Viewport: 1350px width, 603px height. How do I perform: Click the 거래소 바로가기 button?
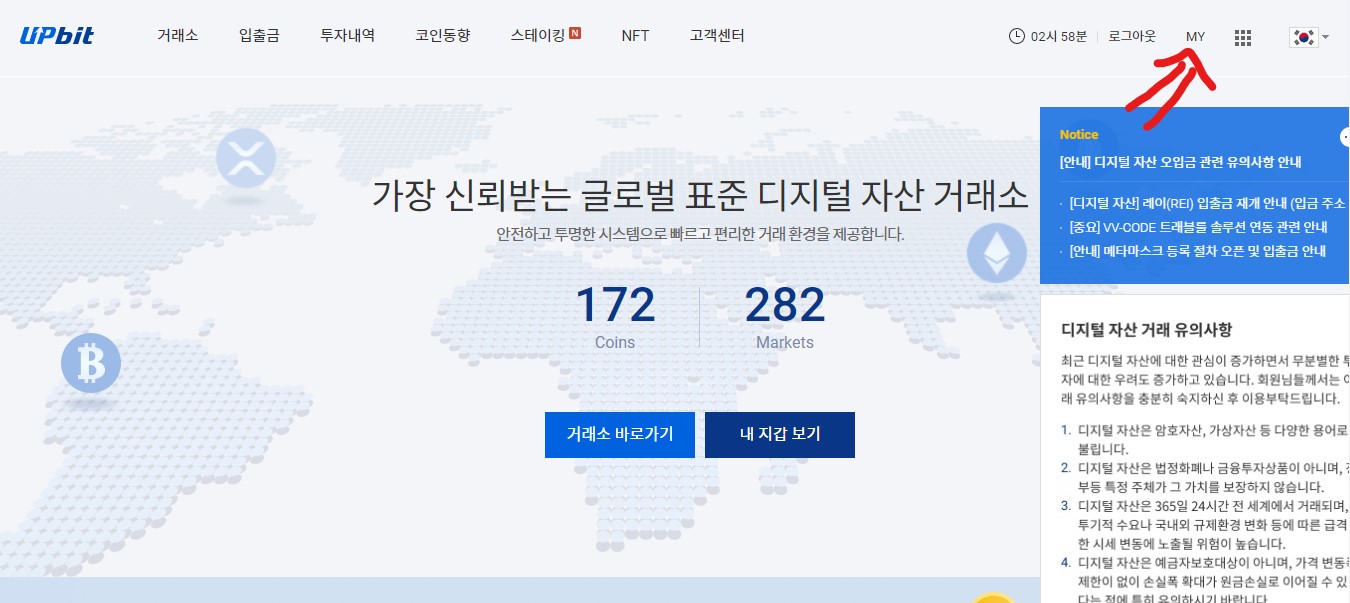click(619, 434)
